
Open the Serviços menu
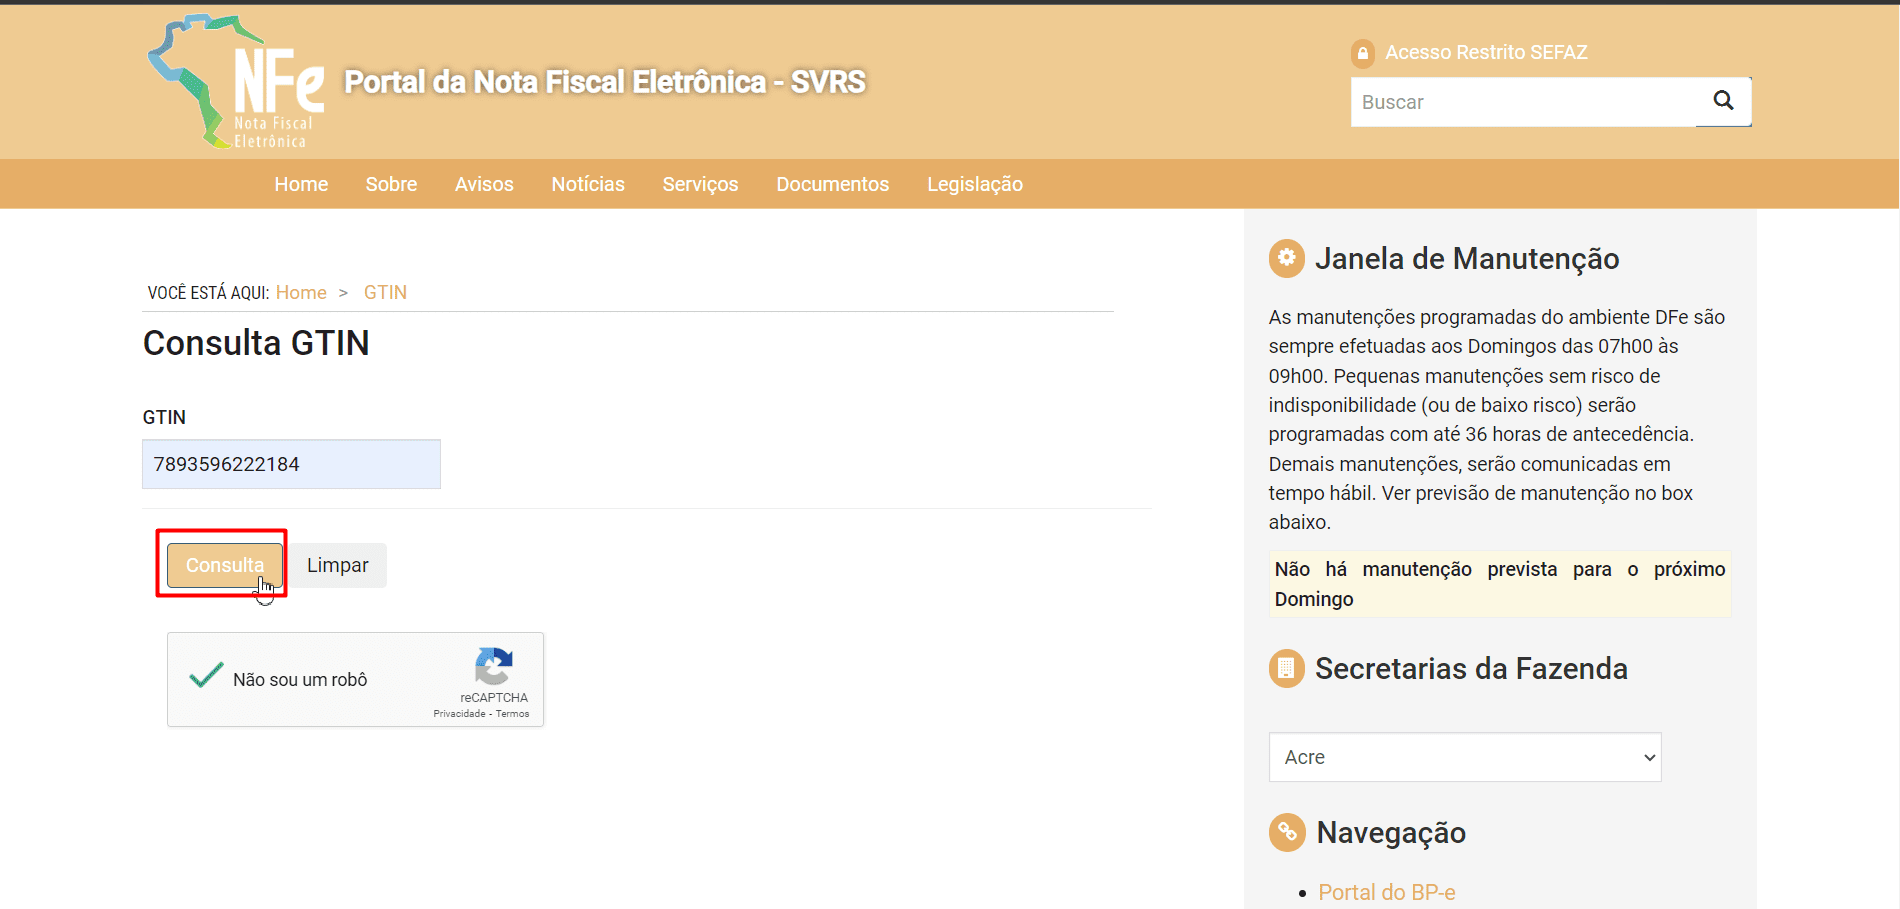tap(700, 184)
